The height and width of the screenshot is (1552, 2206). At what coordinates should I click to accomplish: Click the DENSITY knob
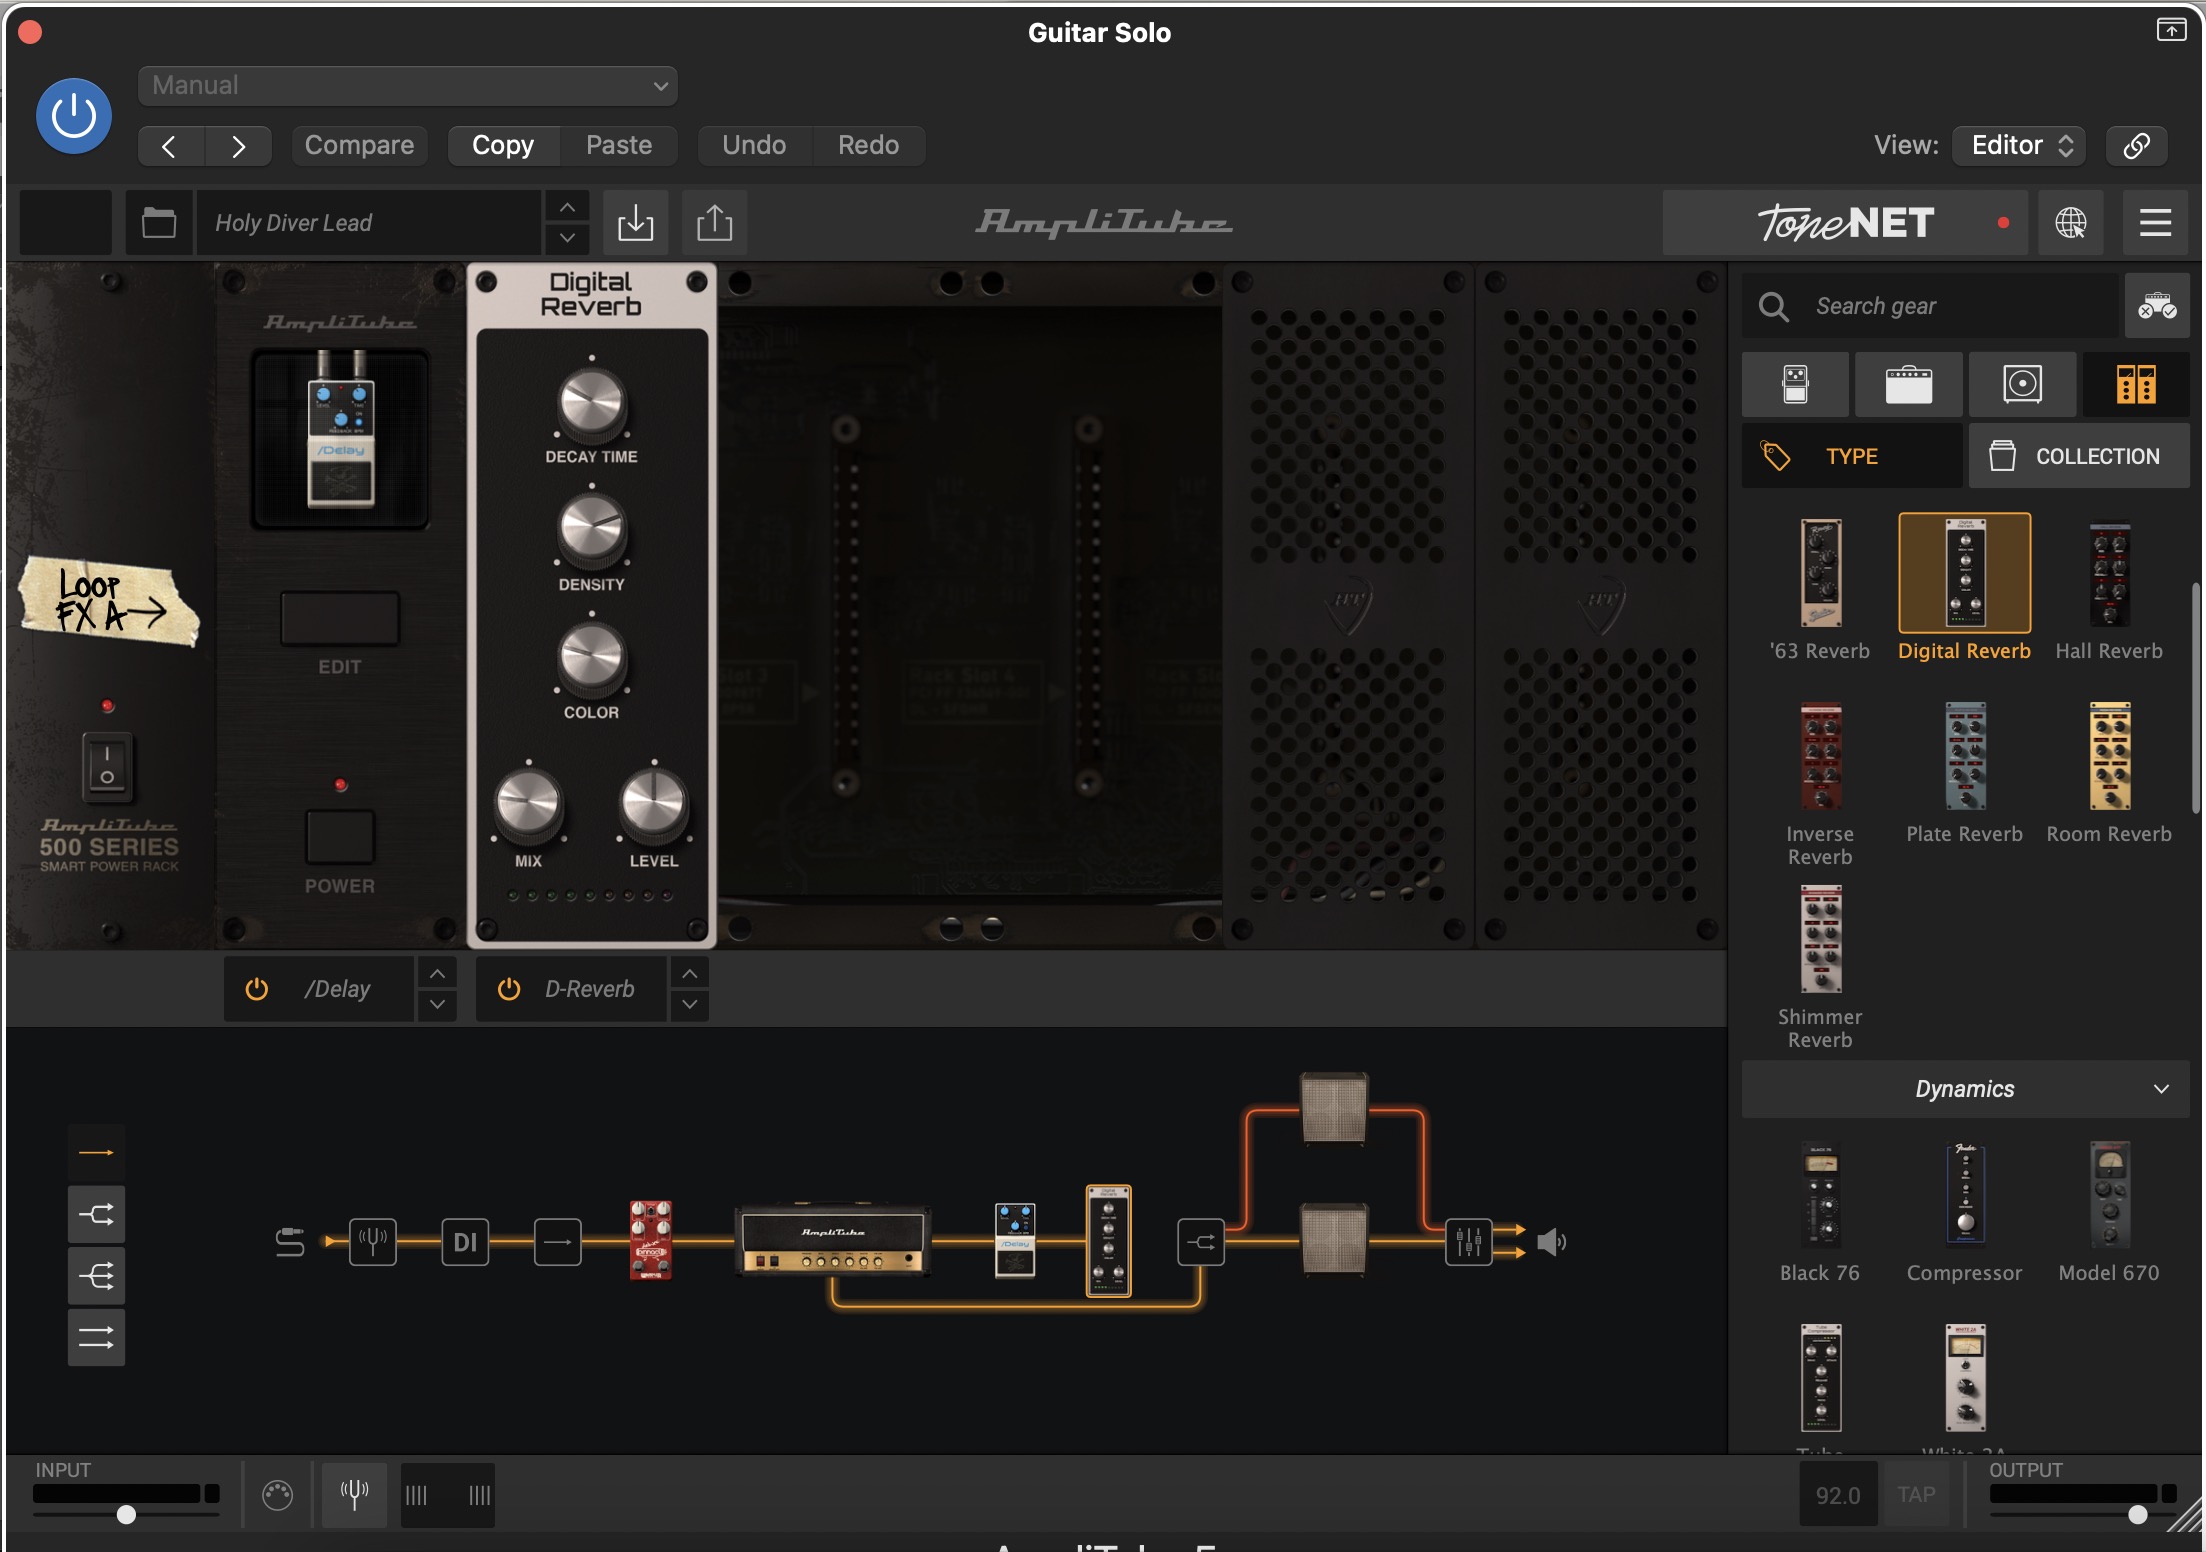click(x=591, y=531)
